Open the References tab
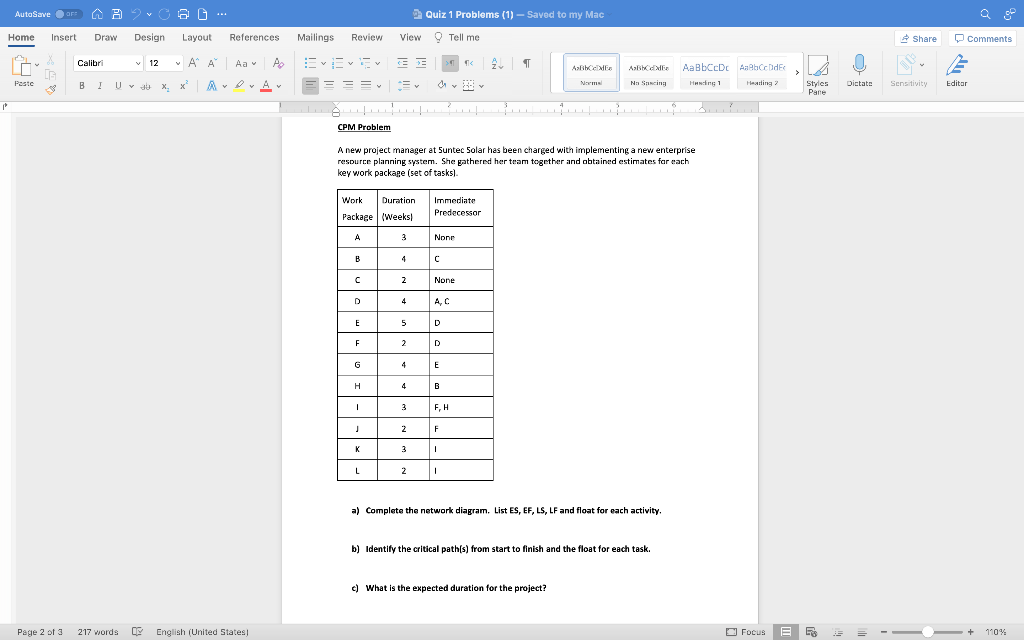The width and height of the screenshot is (1024, 640). pos(254,37)
